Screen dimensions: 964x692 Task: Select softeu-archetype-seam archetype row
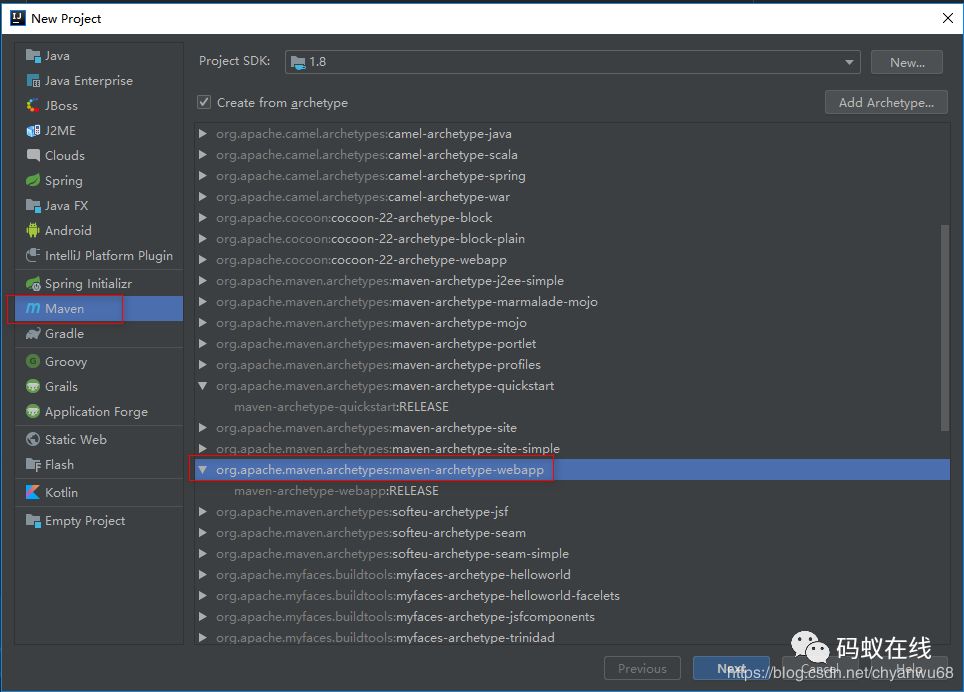pyautogui.click(x=572, y=533)
